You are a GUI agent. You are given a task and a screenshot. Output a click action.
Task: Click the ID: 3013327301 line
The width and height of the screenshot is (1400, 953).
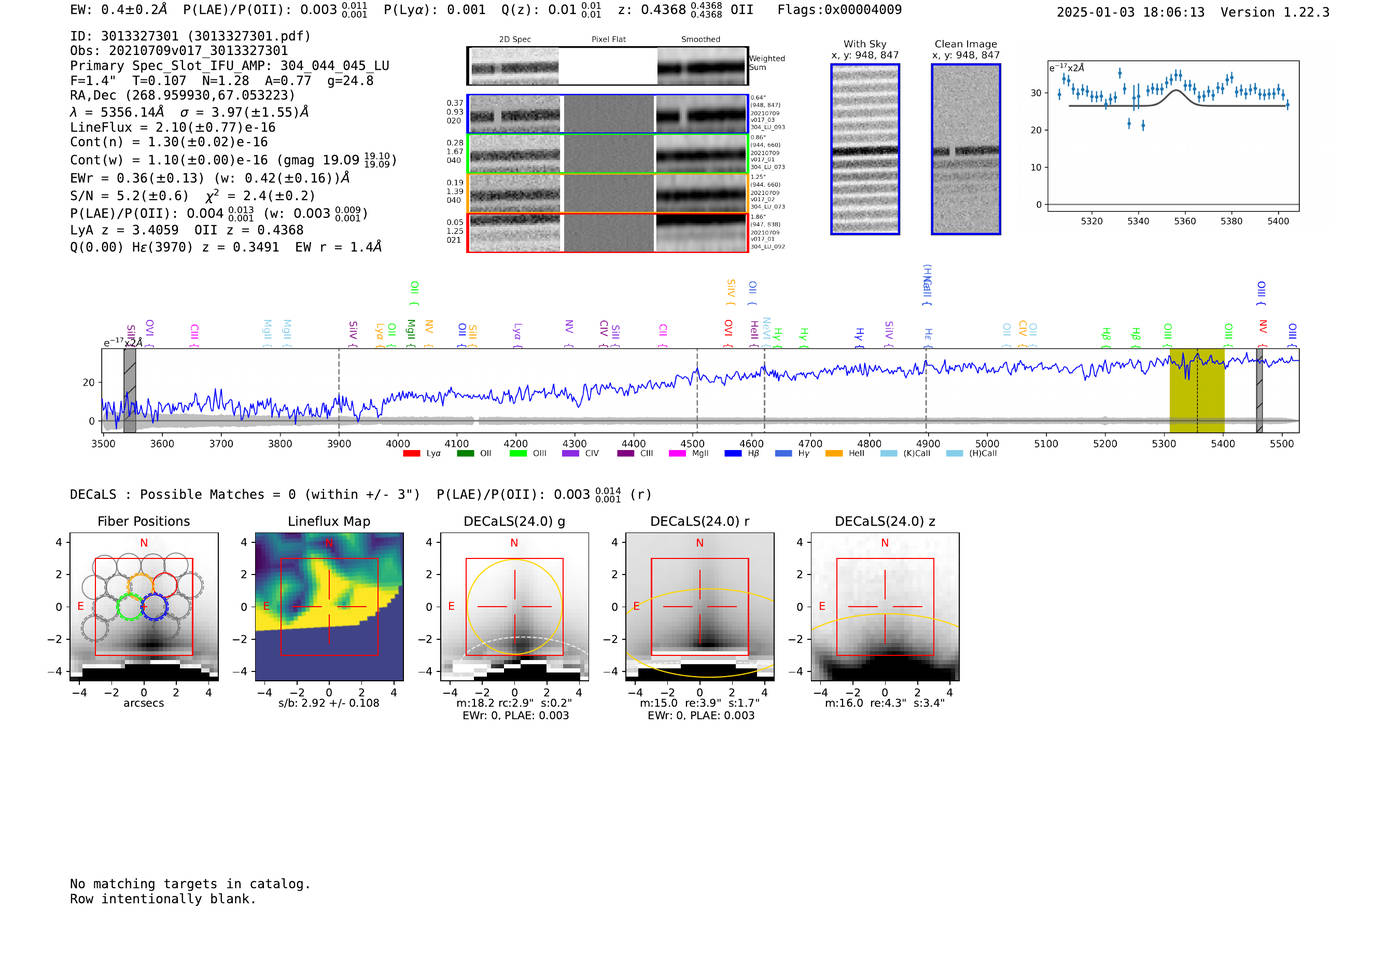pyautogui.click(x=190, y=36)
